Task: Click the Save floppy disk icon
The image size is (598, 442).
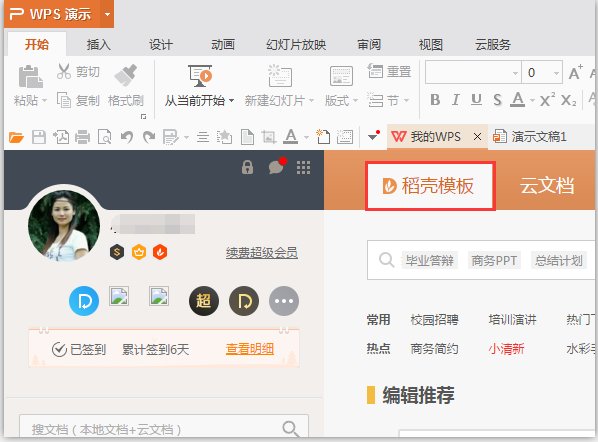Action: pos(39,137)
